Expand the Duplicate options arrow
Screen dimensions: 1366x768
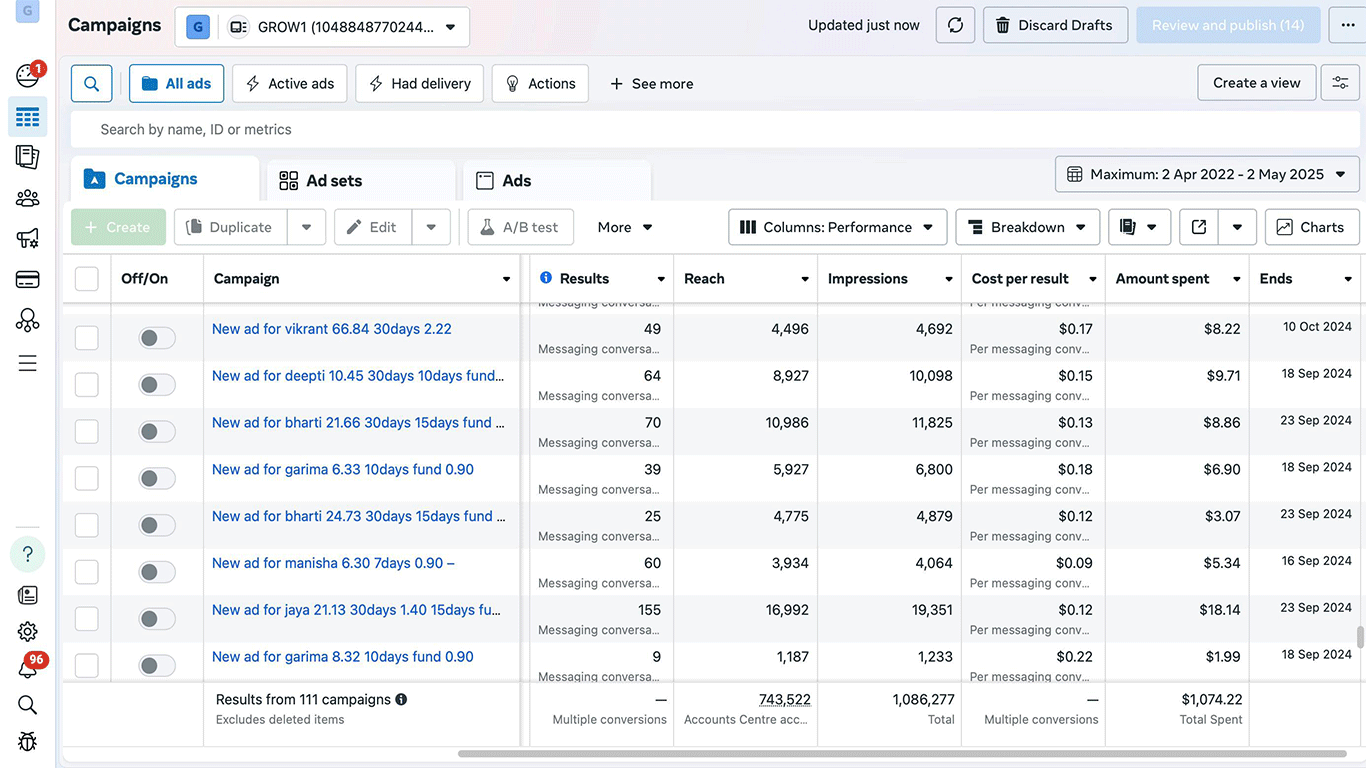click(x=306, y=227)
